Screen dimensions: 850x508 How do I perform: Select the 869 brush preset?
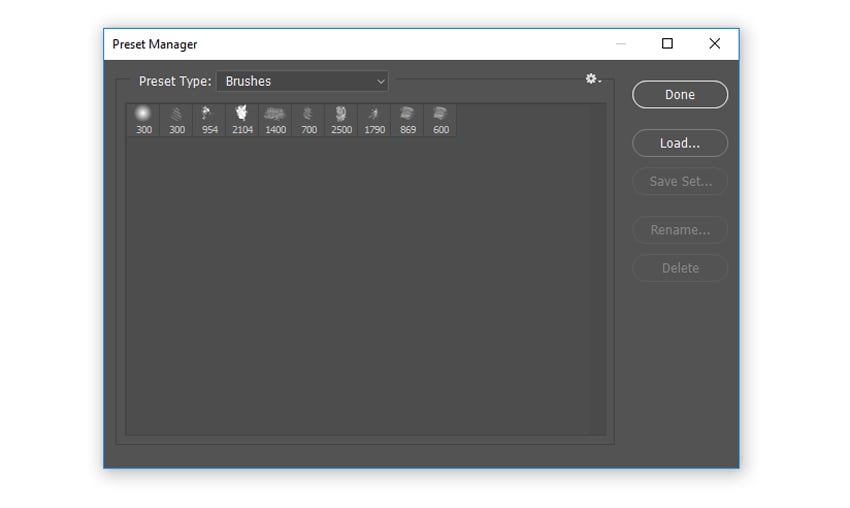pos(408,120)
